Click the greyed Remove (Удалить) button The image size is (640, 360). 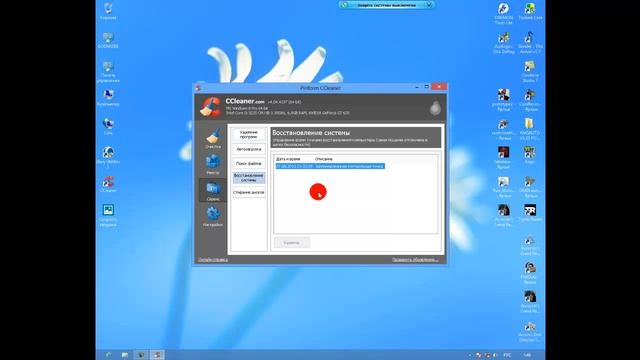[292, 242]
